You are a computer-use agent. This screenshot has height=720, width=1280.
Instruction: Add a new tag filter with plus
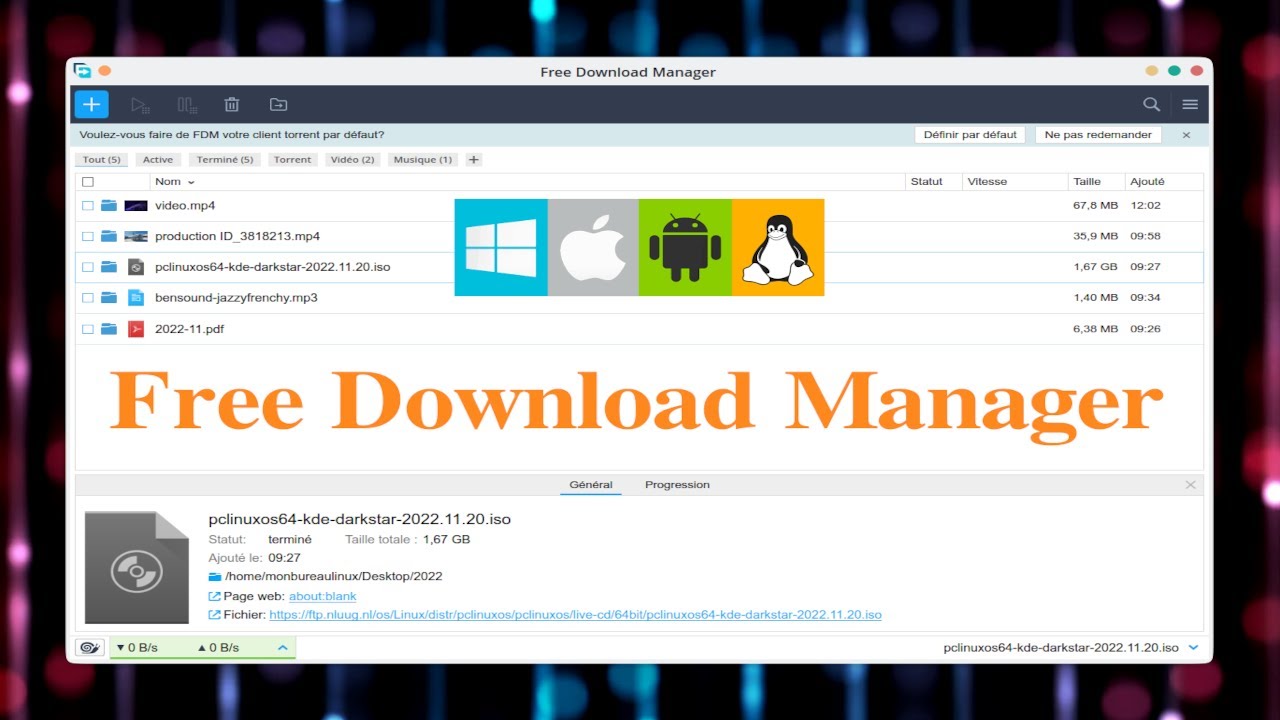tap(474, 160)
